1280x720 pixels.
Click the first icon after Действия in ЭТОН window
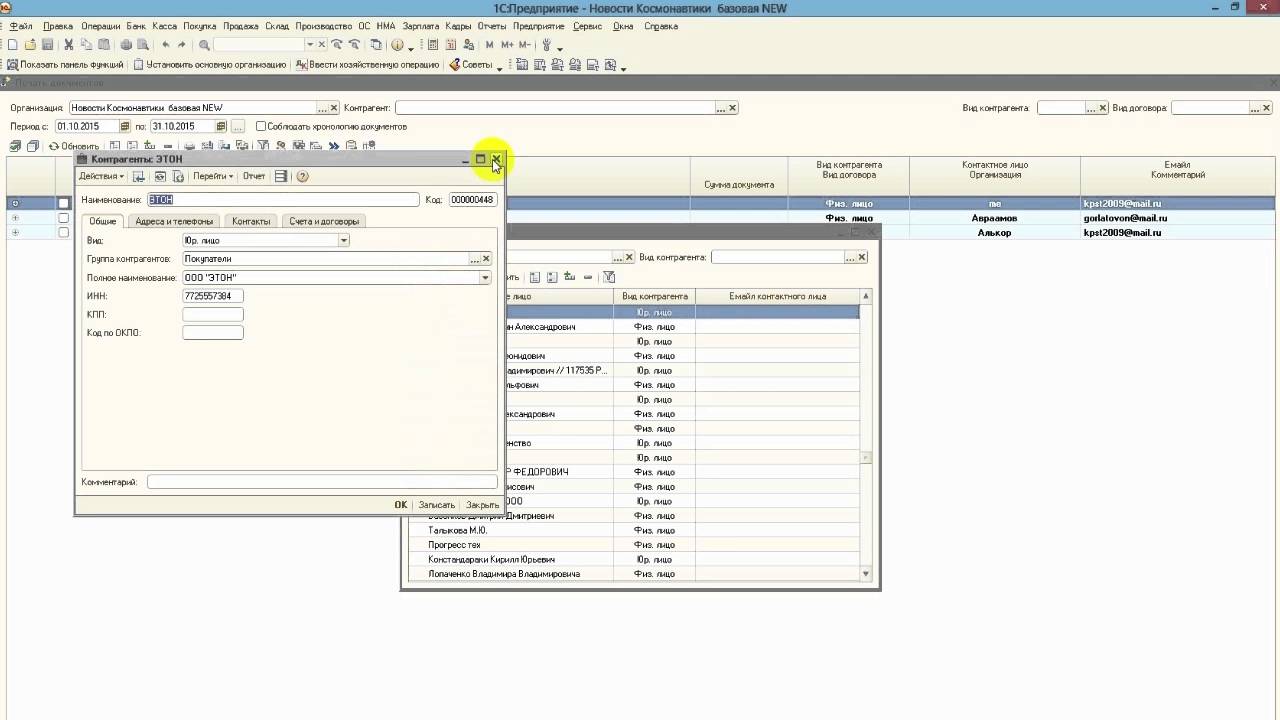(139, 176)
